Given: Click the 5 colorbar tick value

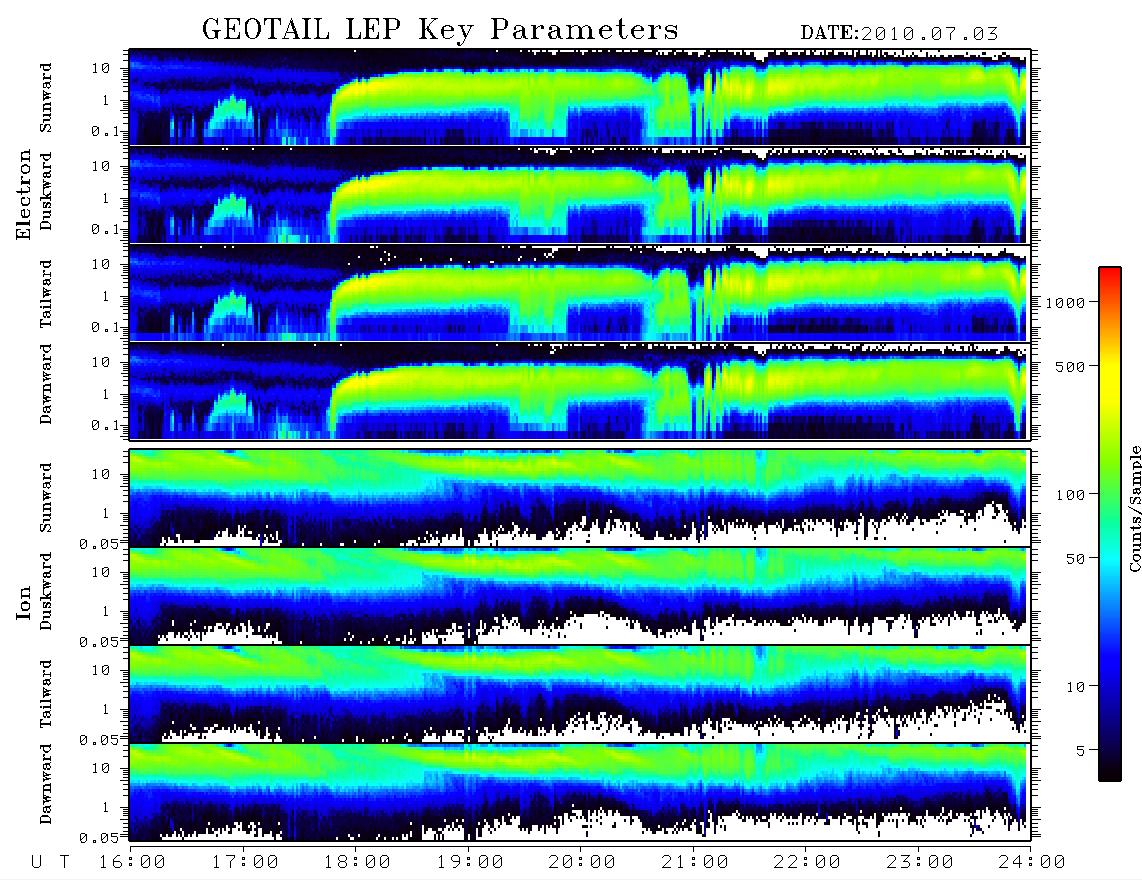Looking at the screenshot, I should click(1081, 750).
